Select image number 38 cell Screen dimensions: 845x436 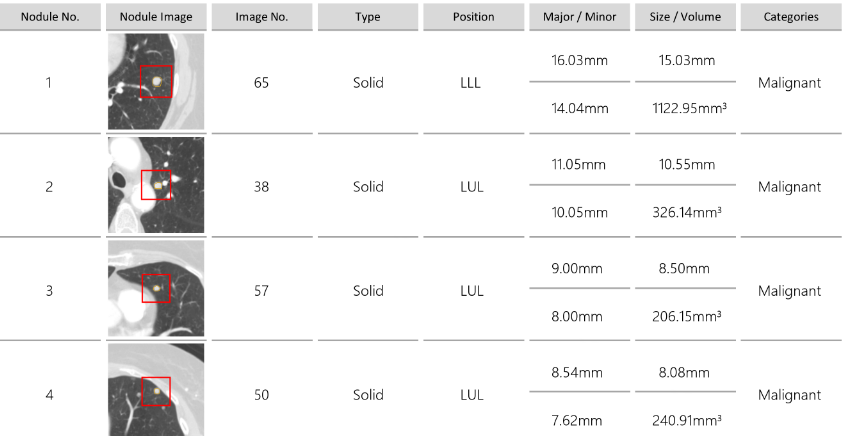261,187
